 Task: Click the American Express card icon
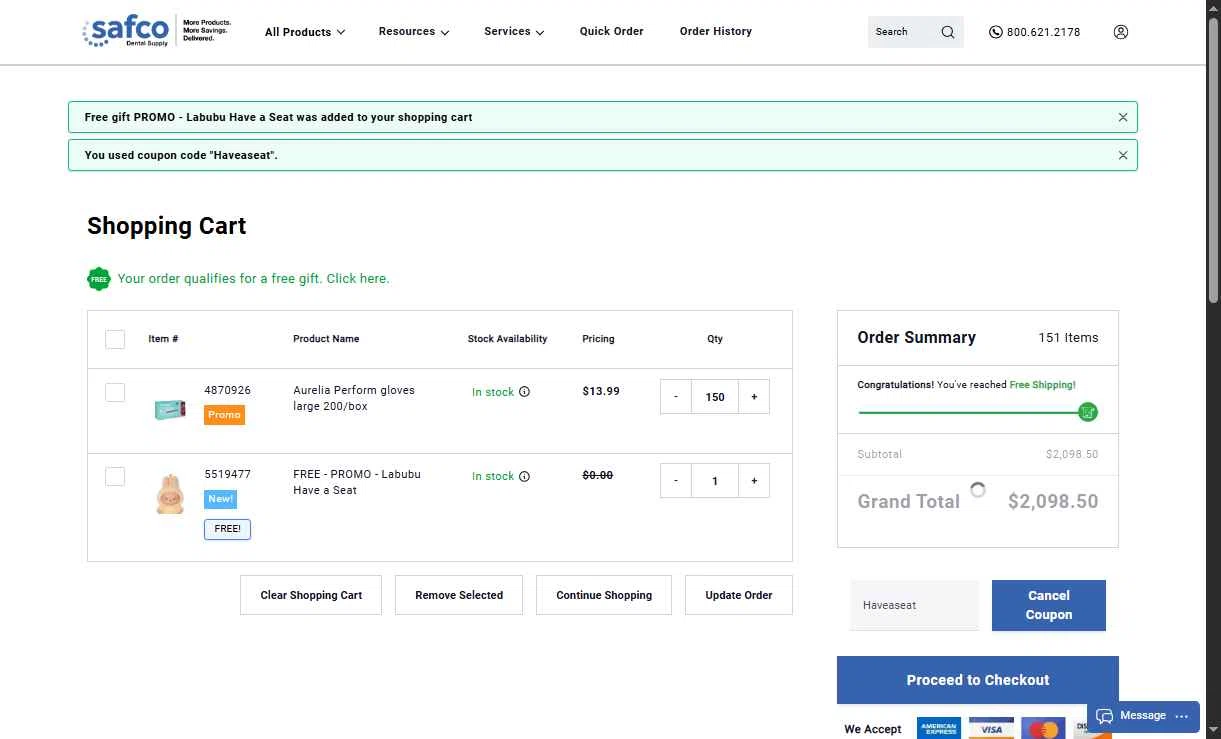pyautogui.click(x=939, y=729)
